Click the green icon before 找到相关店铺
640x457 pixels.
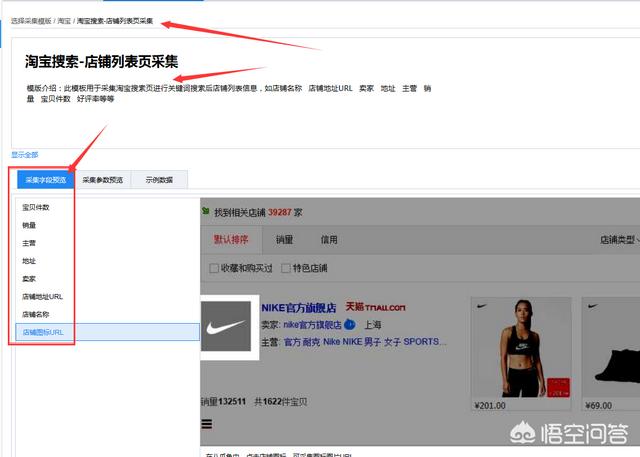pos(205,213)
